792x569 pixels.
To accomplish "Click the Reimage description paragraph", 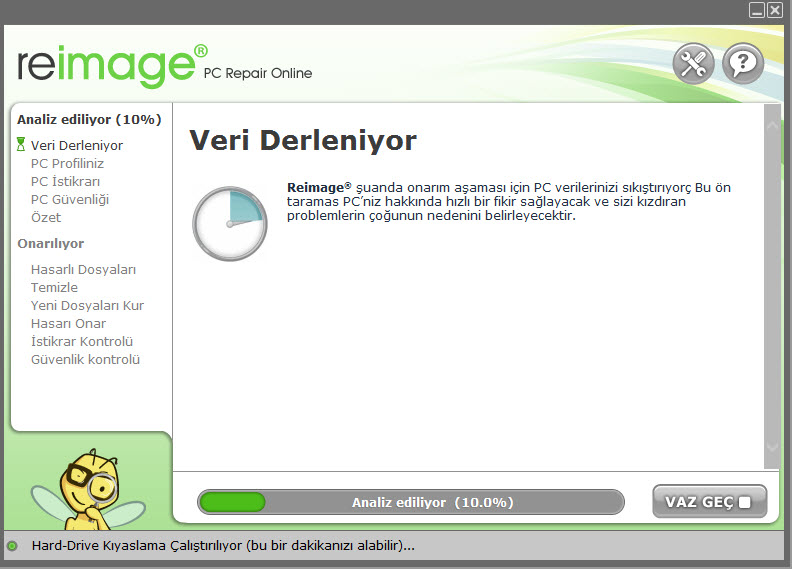I will pyautogui.click(x=509, y=201).
